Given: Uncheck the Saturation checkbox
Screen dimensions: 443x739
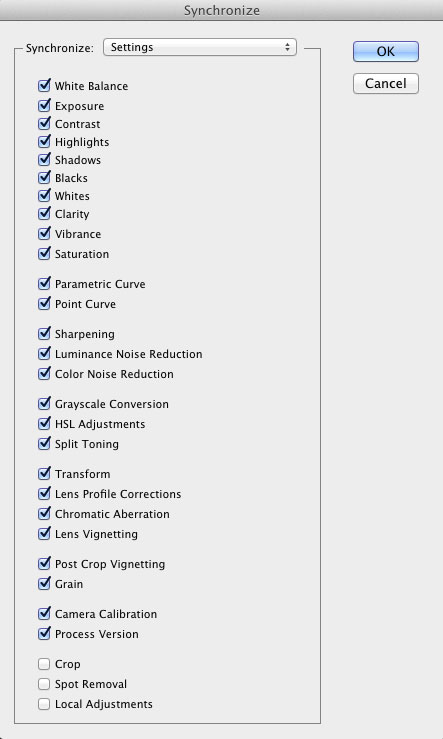Looking at the screenshot, I should tap(44, 254).
